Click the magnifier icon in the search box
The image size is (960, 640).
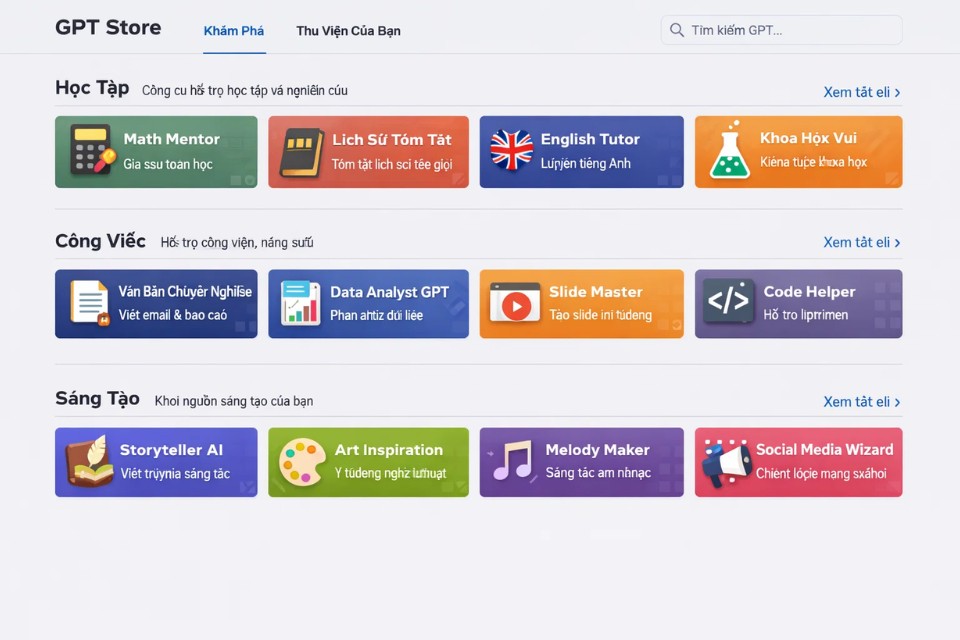click(677, 30)
